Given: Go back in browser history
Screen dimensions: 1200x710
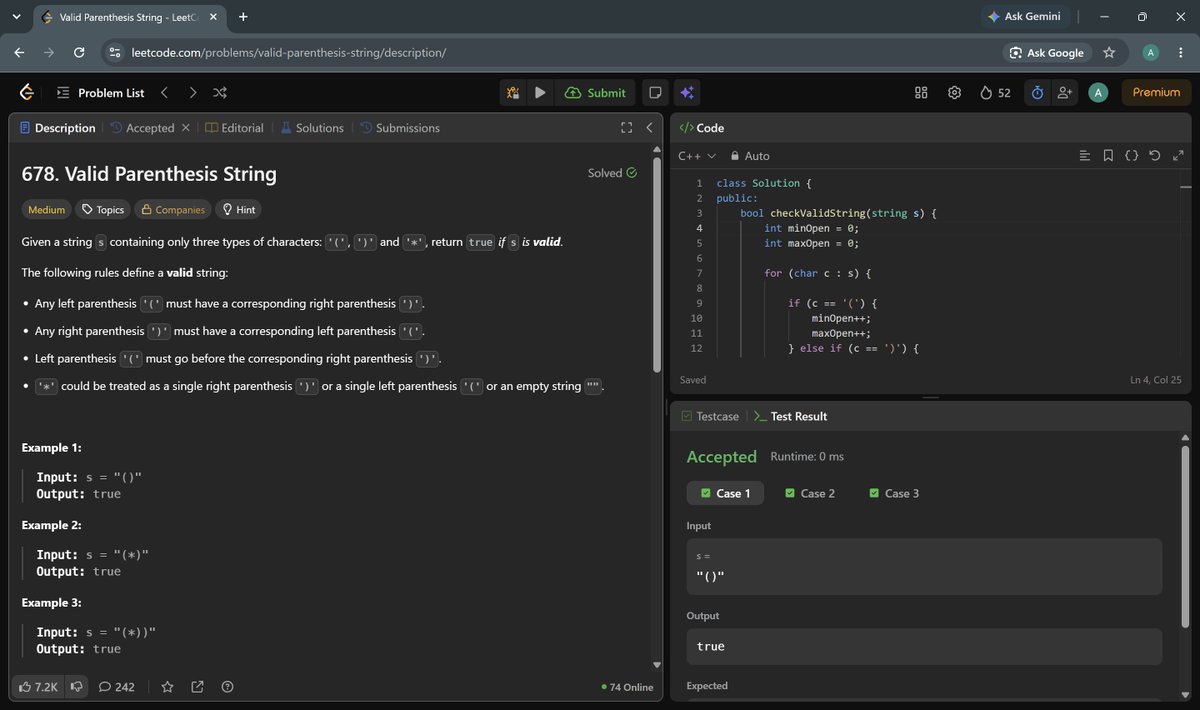Looking at the screenshot, I should click(x=19, y=52).
